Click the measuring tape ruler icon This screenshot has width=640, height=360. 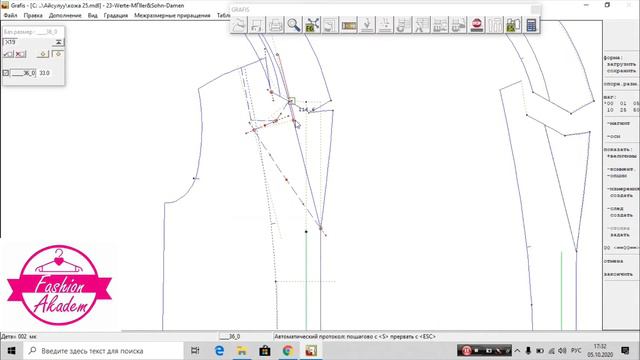tap(349, 25)
